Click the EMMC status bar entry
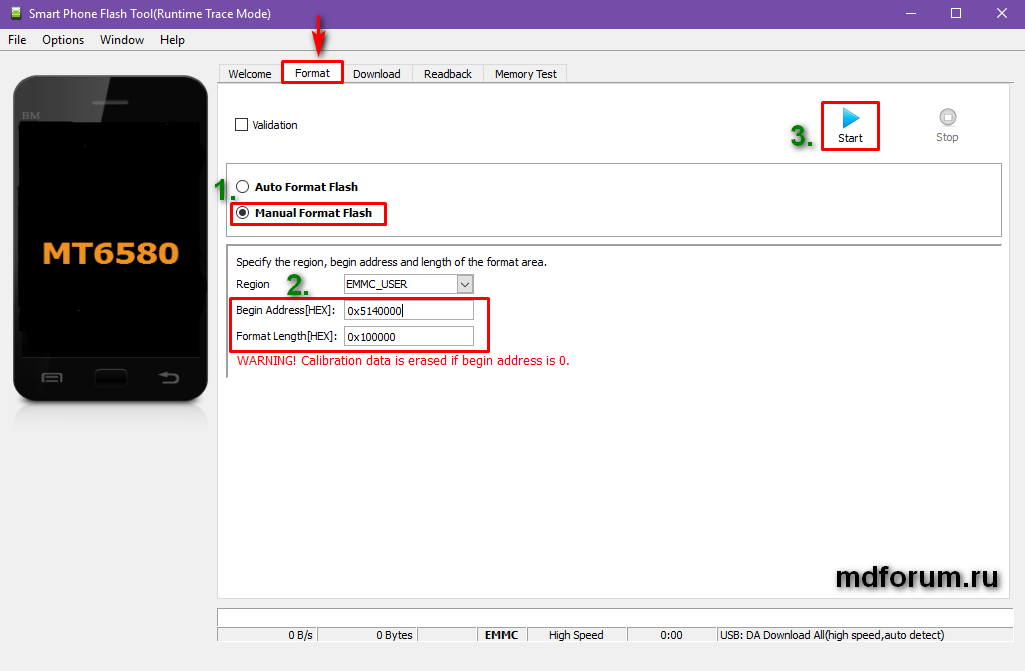This screenshot has height=671, width=1025. pos(501,635)
